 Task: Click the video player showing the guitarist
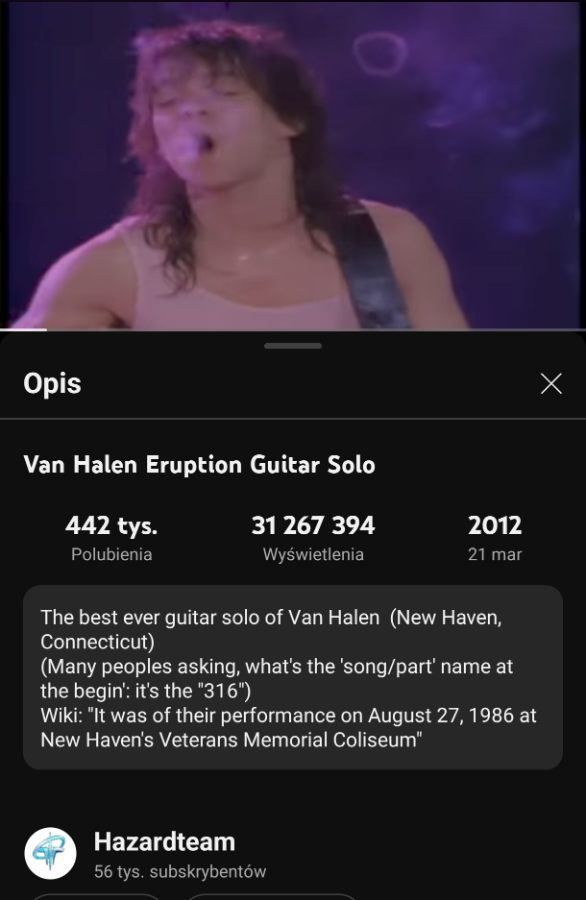tap(293, 165)
